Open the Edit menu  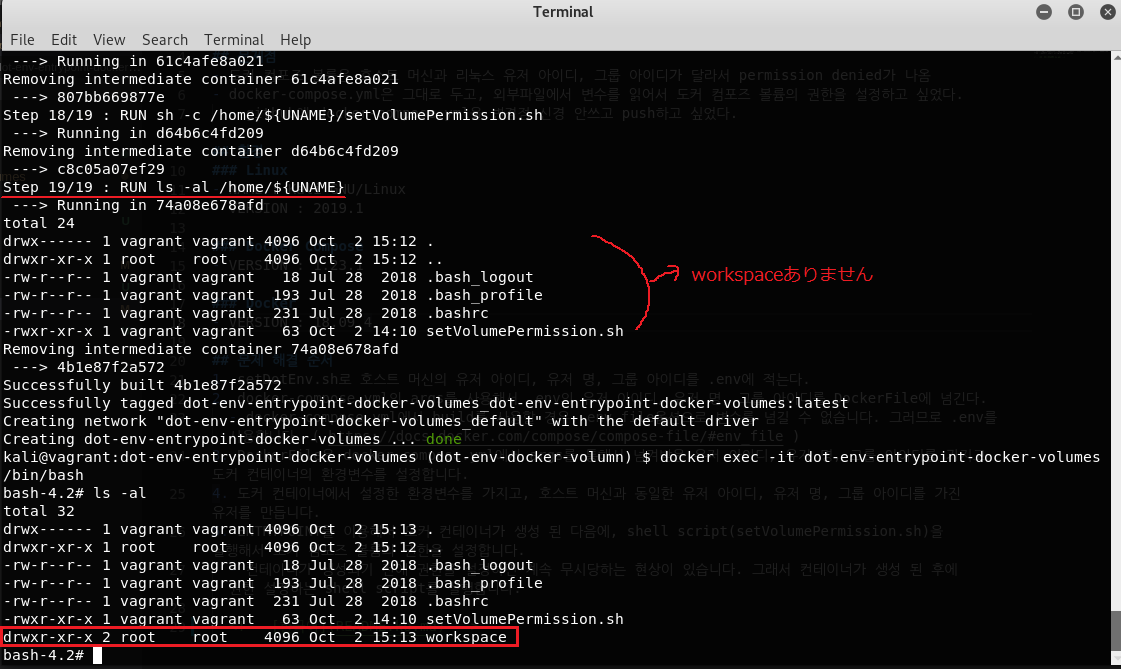tap(64, 39)
